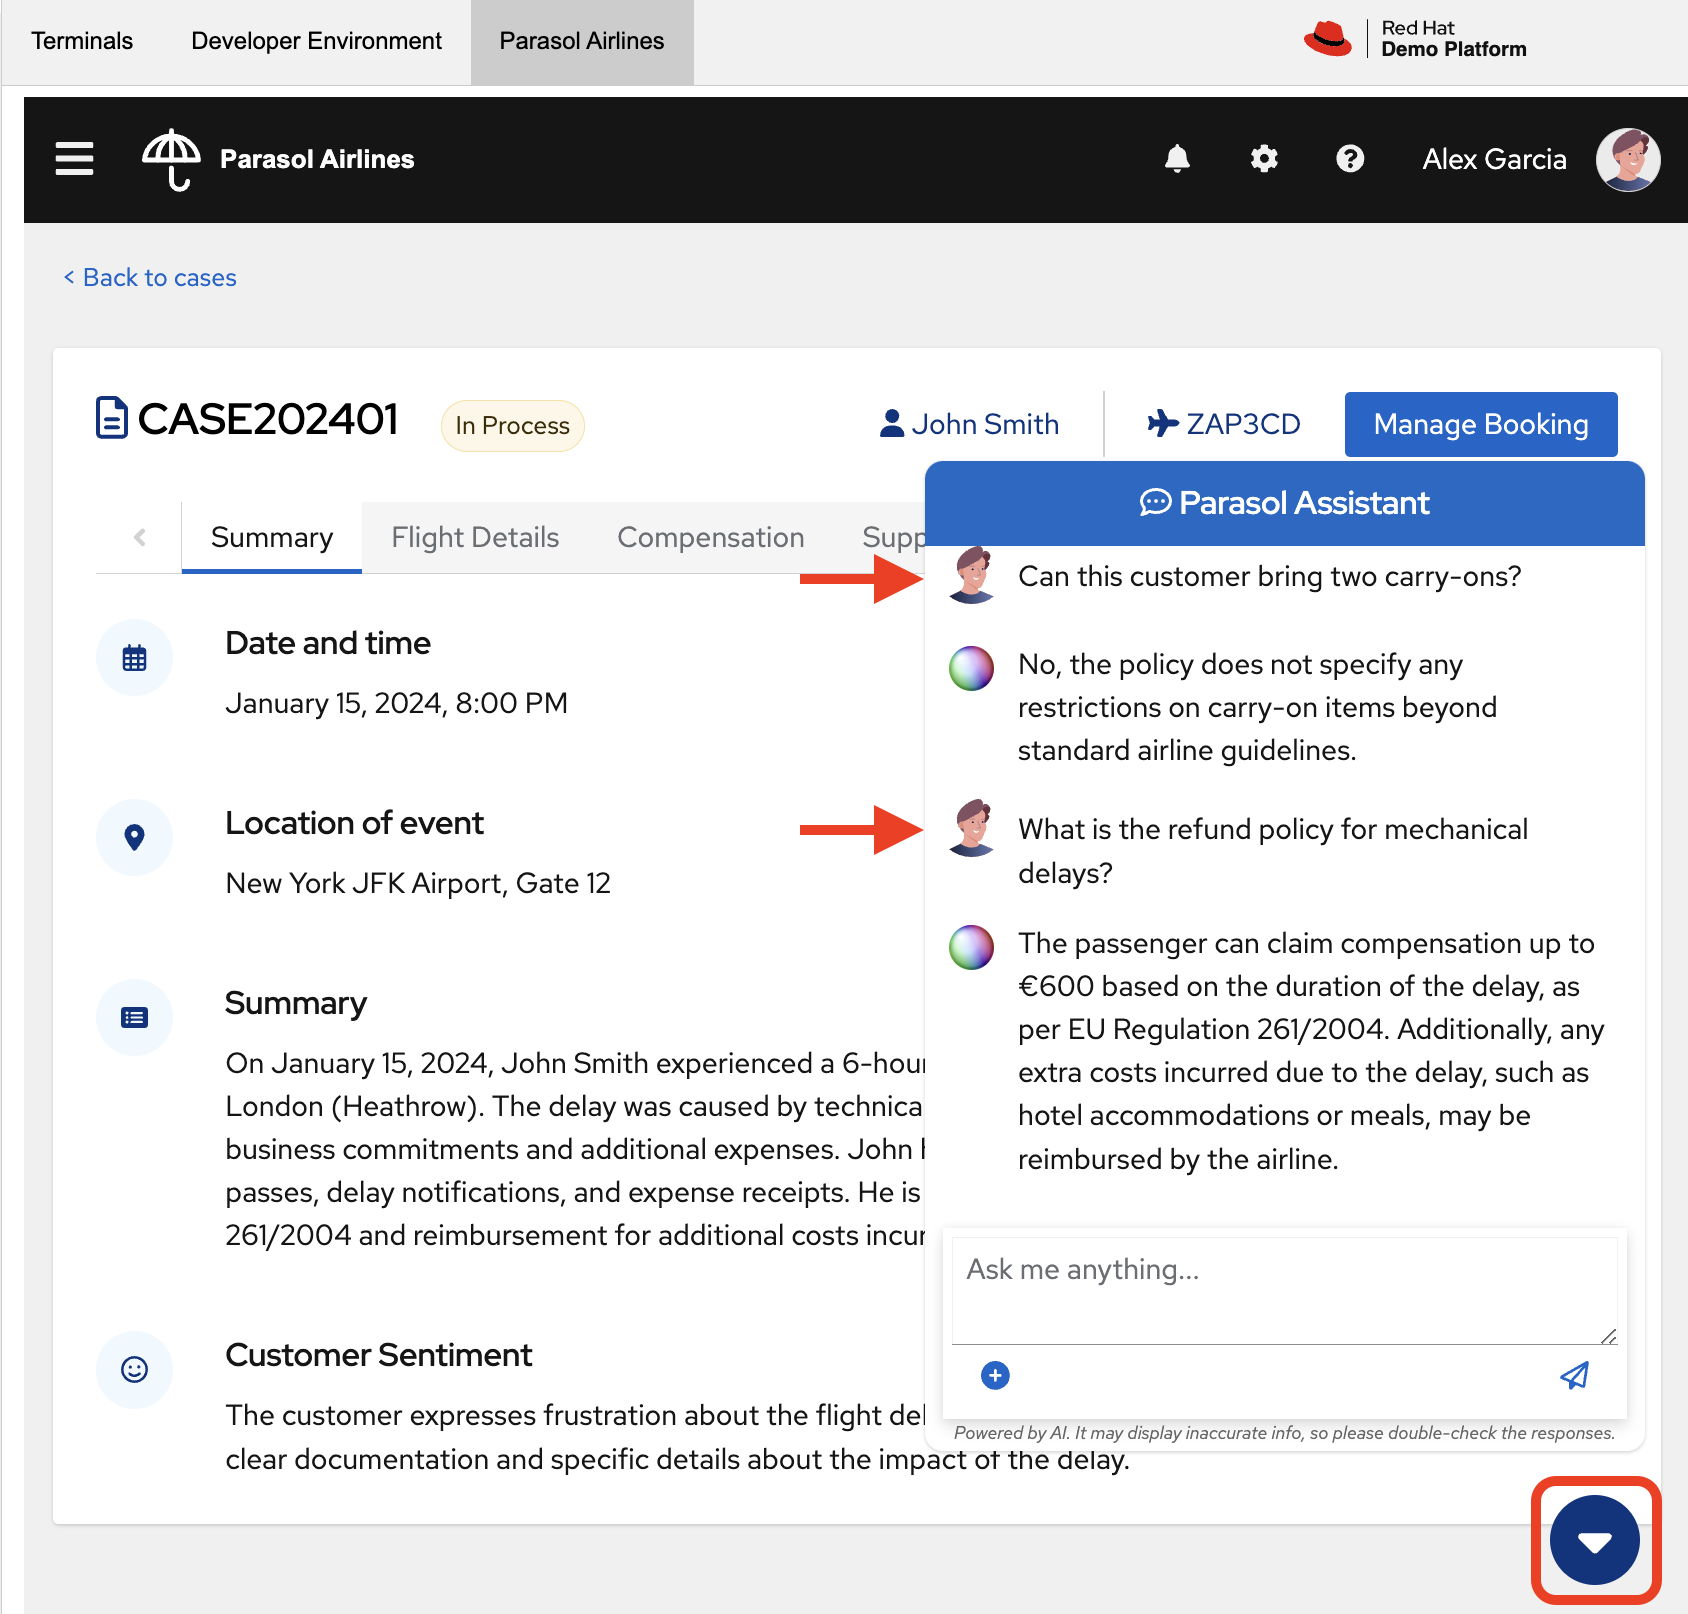The height and width of the screenshot is (1614, 1688).
Task: Click the case document icon beside CASE202401
Action: coord(111,418)
